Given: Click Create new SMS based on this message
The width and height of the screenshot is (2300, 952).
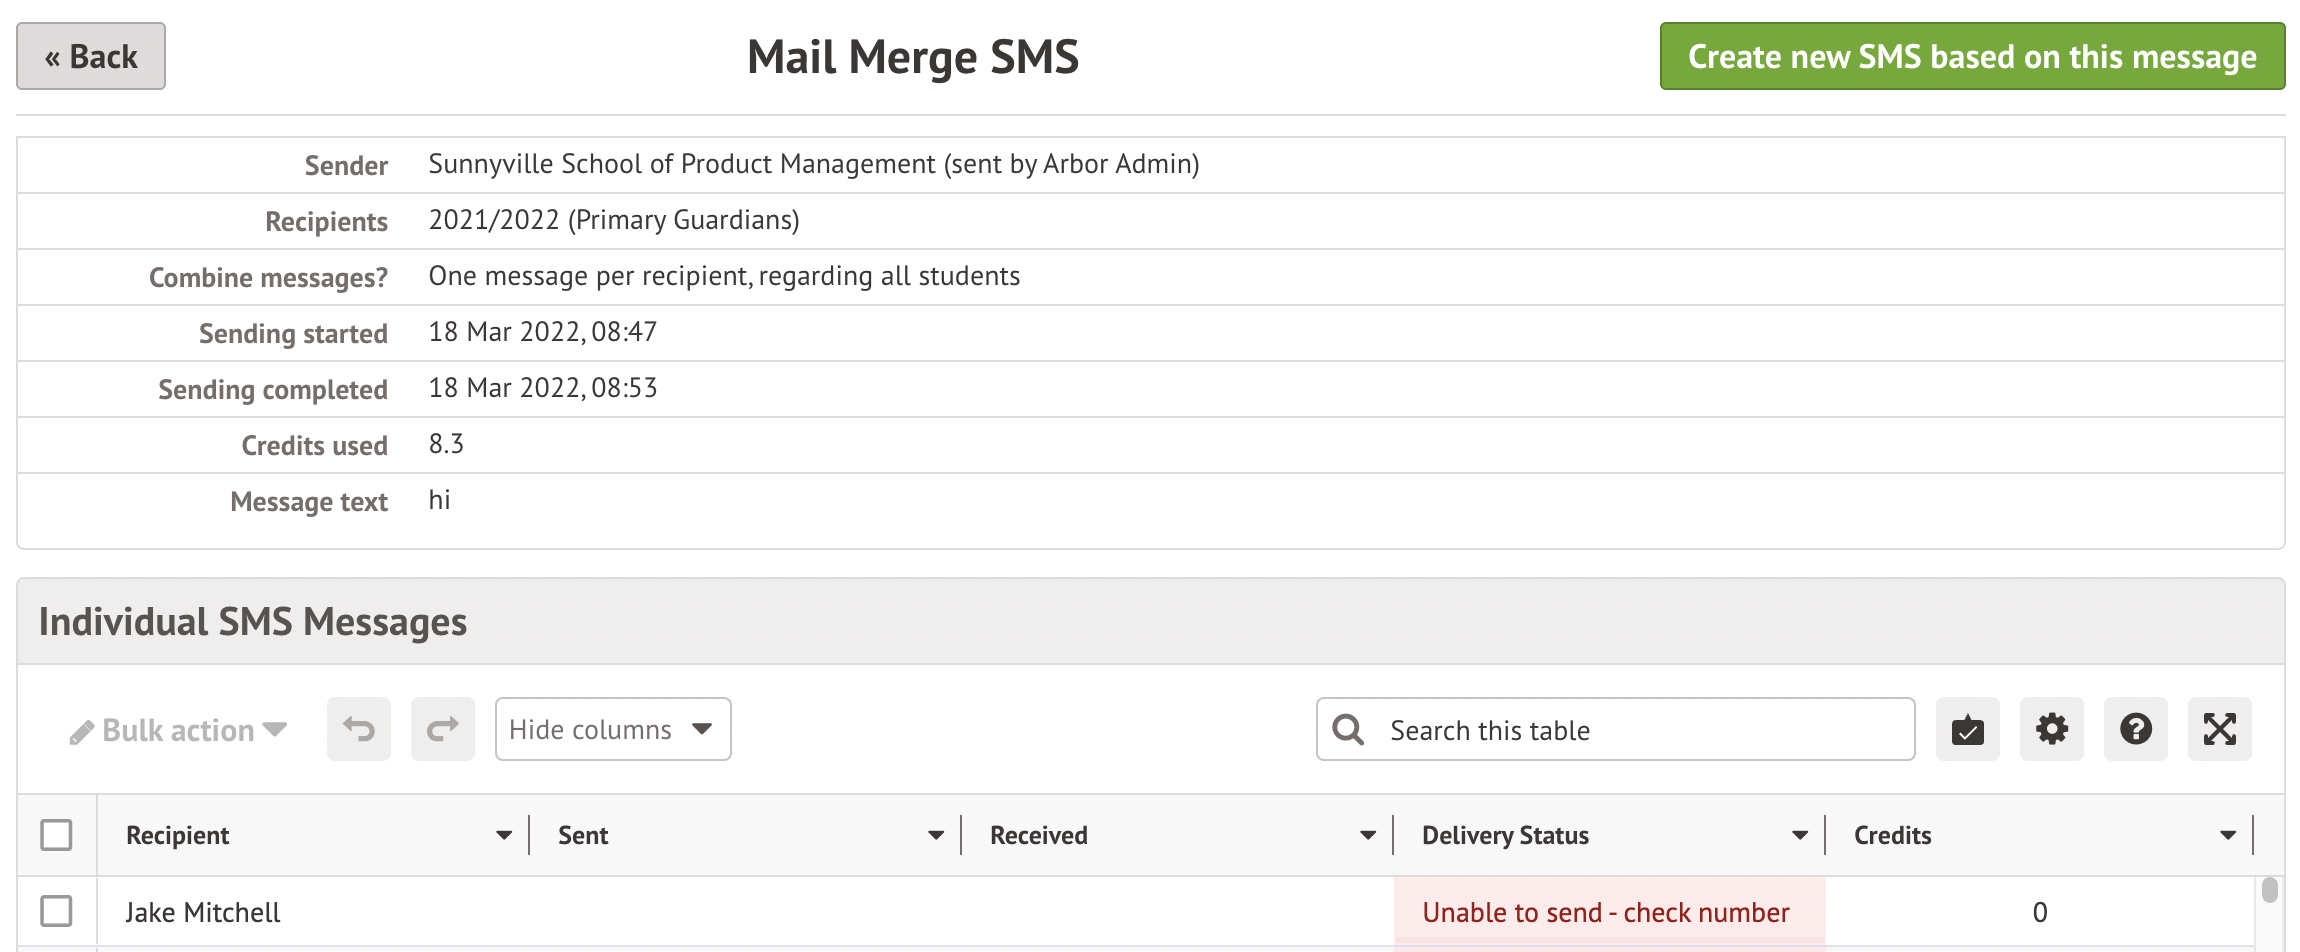Looking at the screenshot, I should pyautogui.click(x=1972, y=56).
